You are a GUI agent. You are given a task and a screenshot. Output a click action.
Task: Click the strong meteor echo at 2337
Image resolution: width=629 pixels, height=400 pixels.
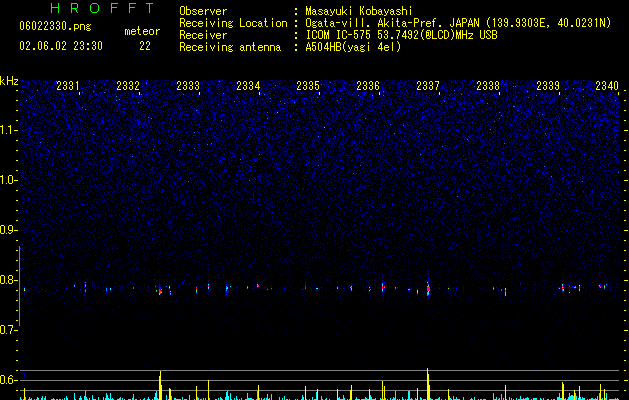428,288
